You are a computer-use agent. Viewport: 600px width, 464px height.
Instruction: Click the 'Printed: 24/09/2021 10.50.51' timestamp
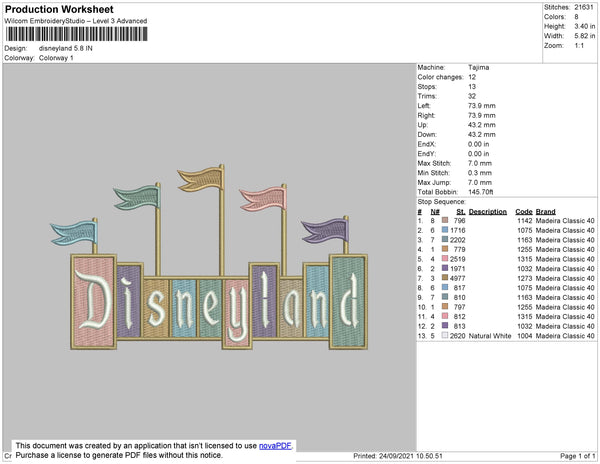tap(398, 456)
